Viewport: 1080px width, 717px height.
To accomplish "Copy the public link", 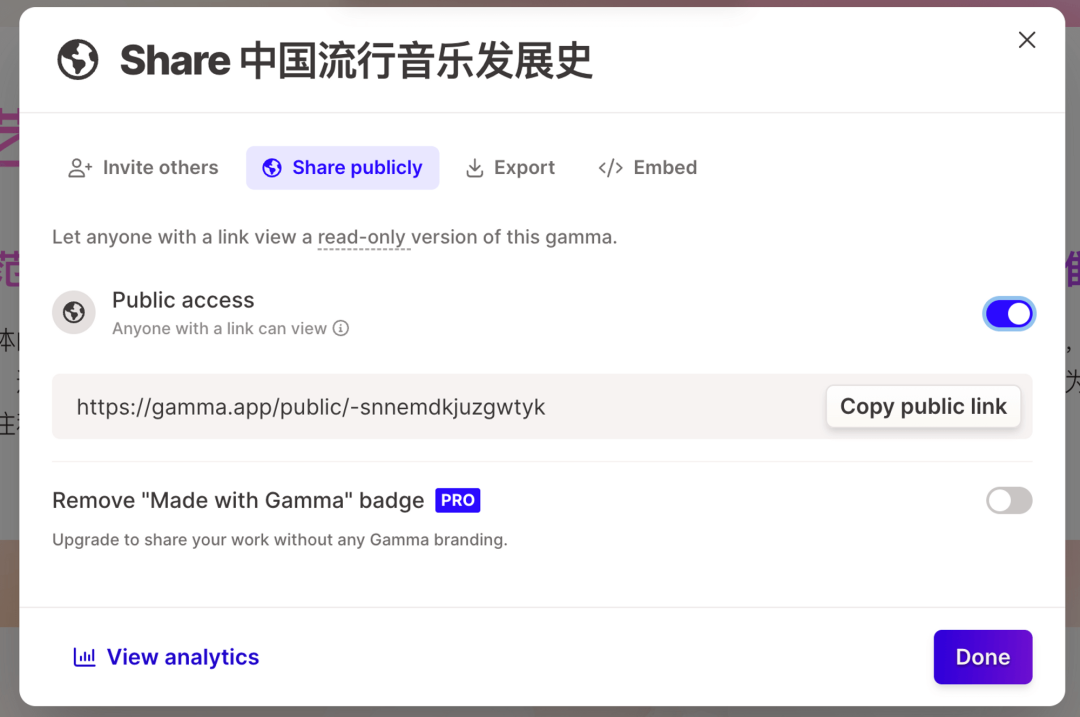I will 923,406.
